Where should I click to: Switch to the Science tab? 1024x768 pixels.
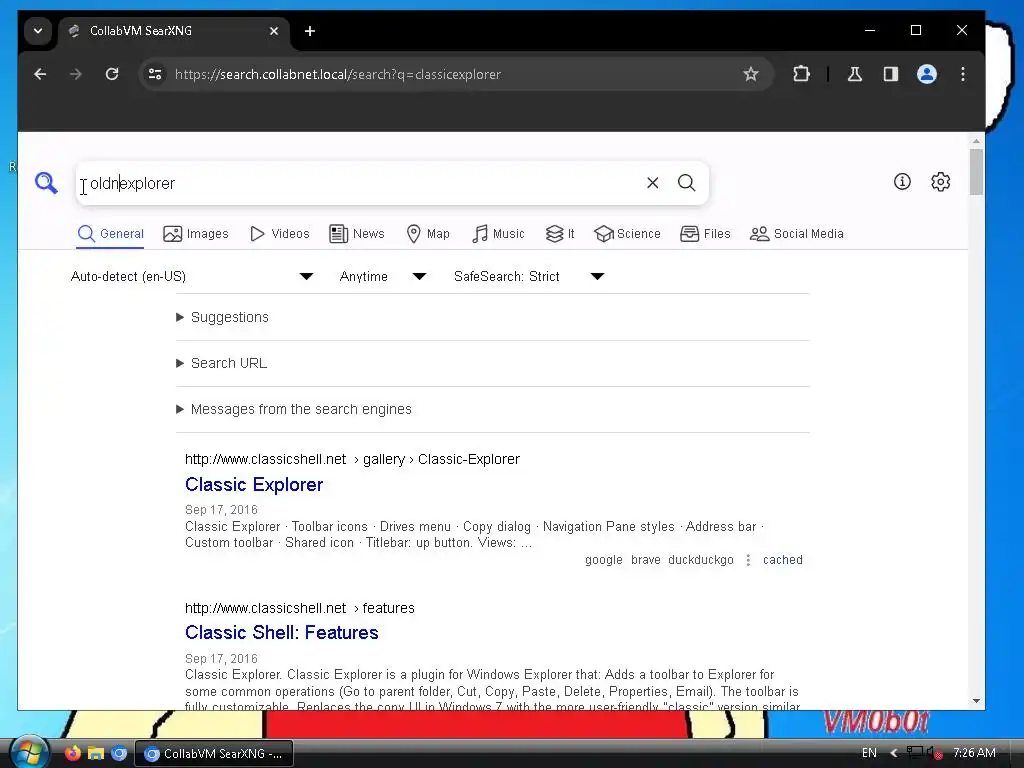(x=627, y=234)
